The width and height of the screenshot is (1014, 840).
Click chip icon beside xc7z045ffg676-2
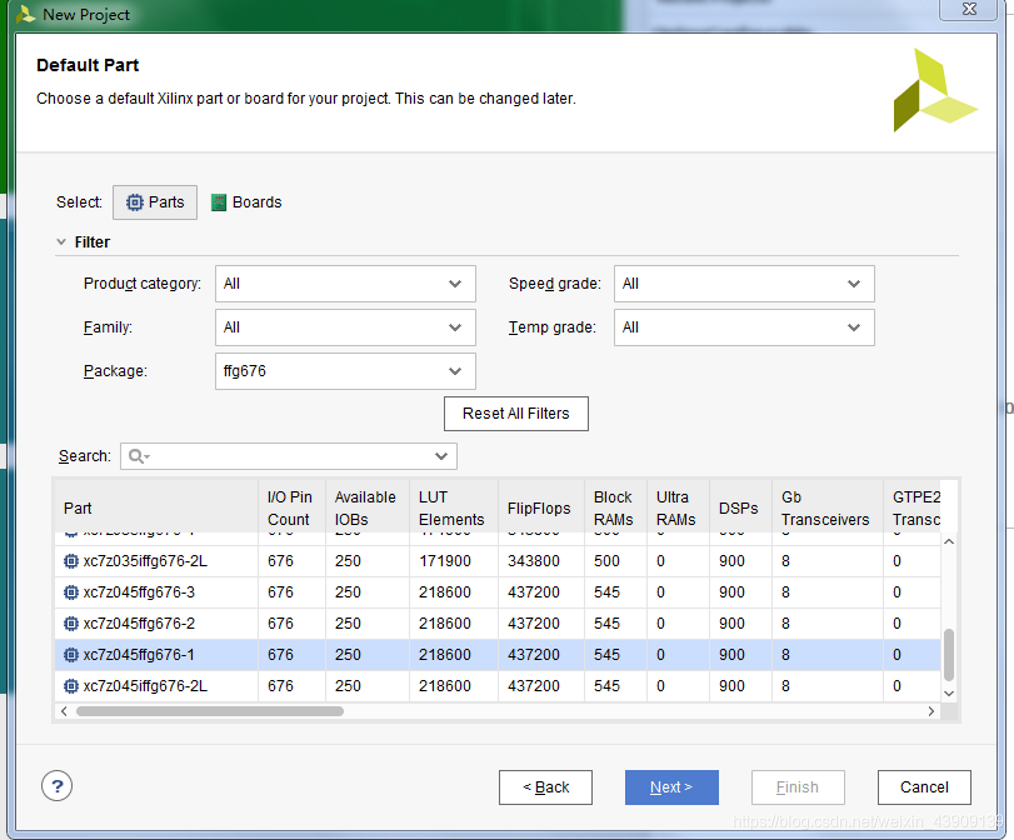(x=71, y=623)
